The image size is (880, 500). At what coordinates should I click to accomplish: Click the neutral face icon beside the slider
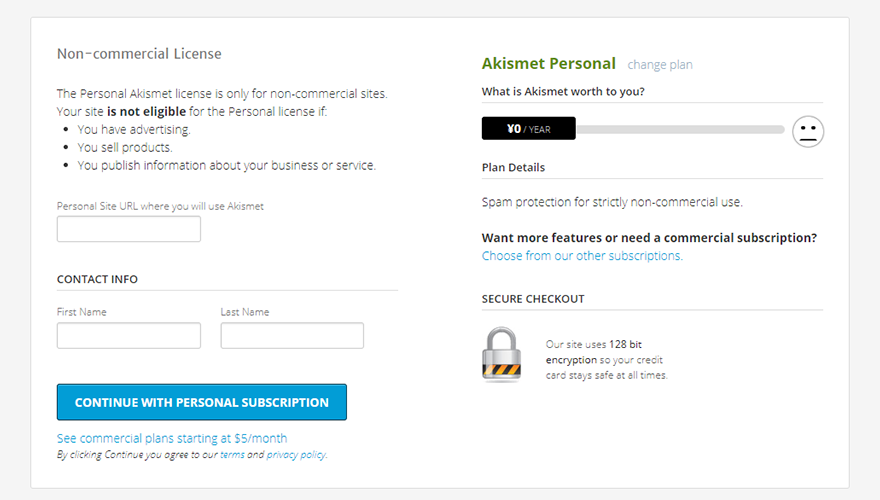(808, 131)
